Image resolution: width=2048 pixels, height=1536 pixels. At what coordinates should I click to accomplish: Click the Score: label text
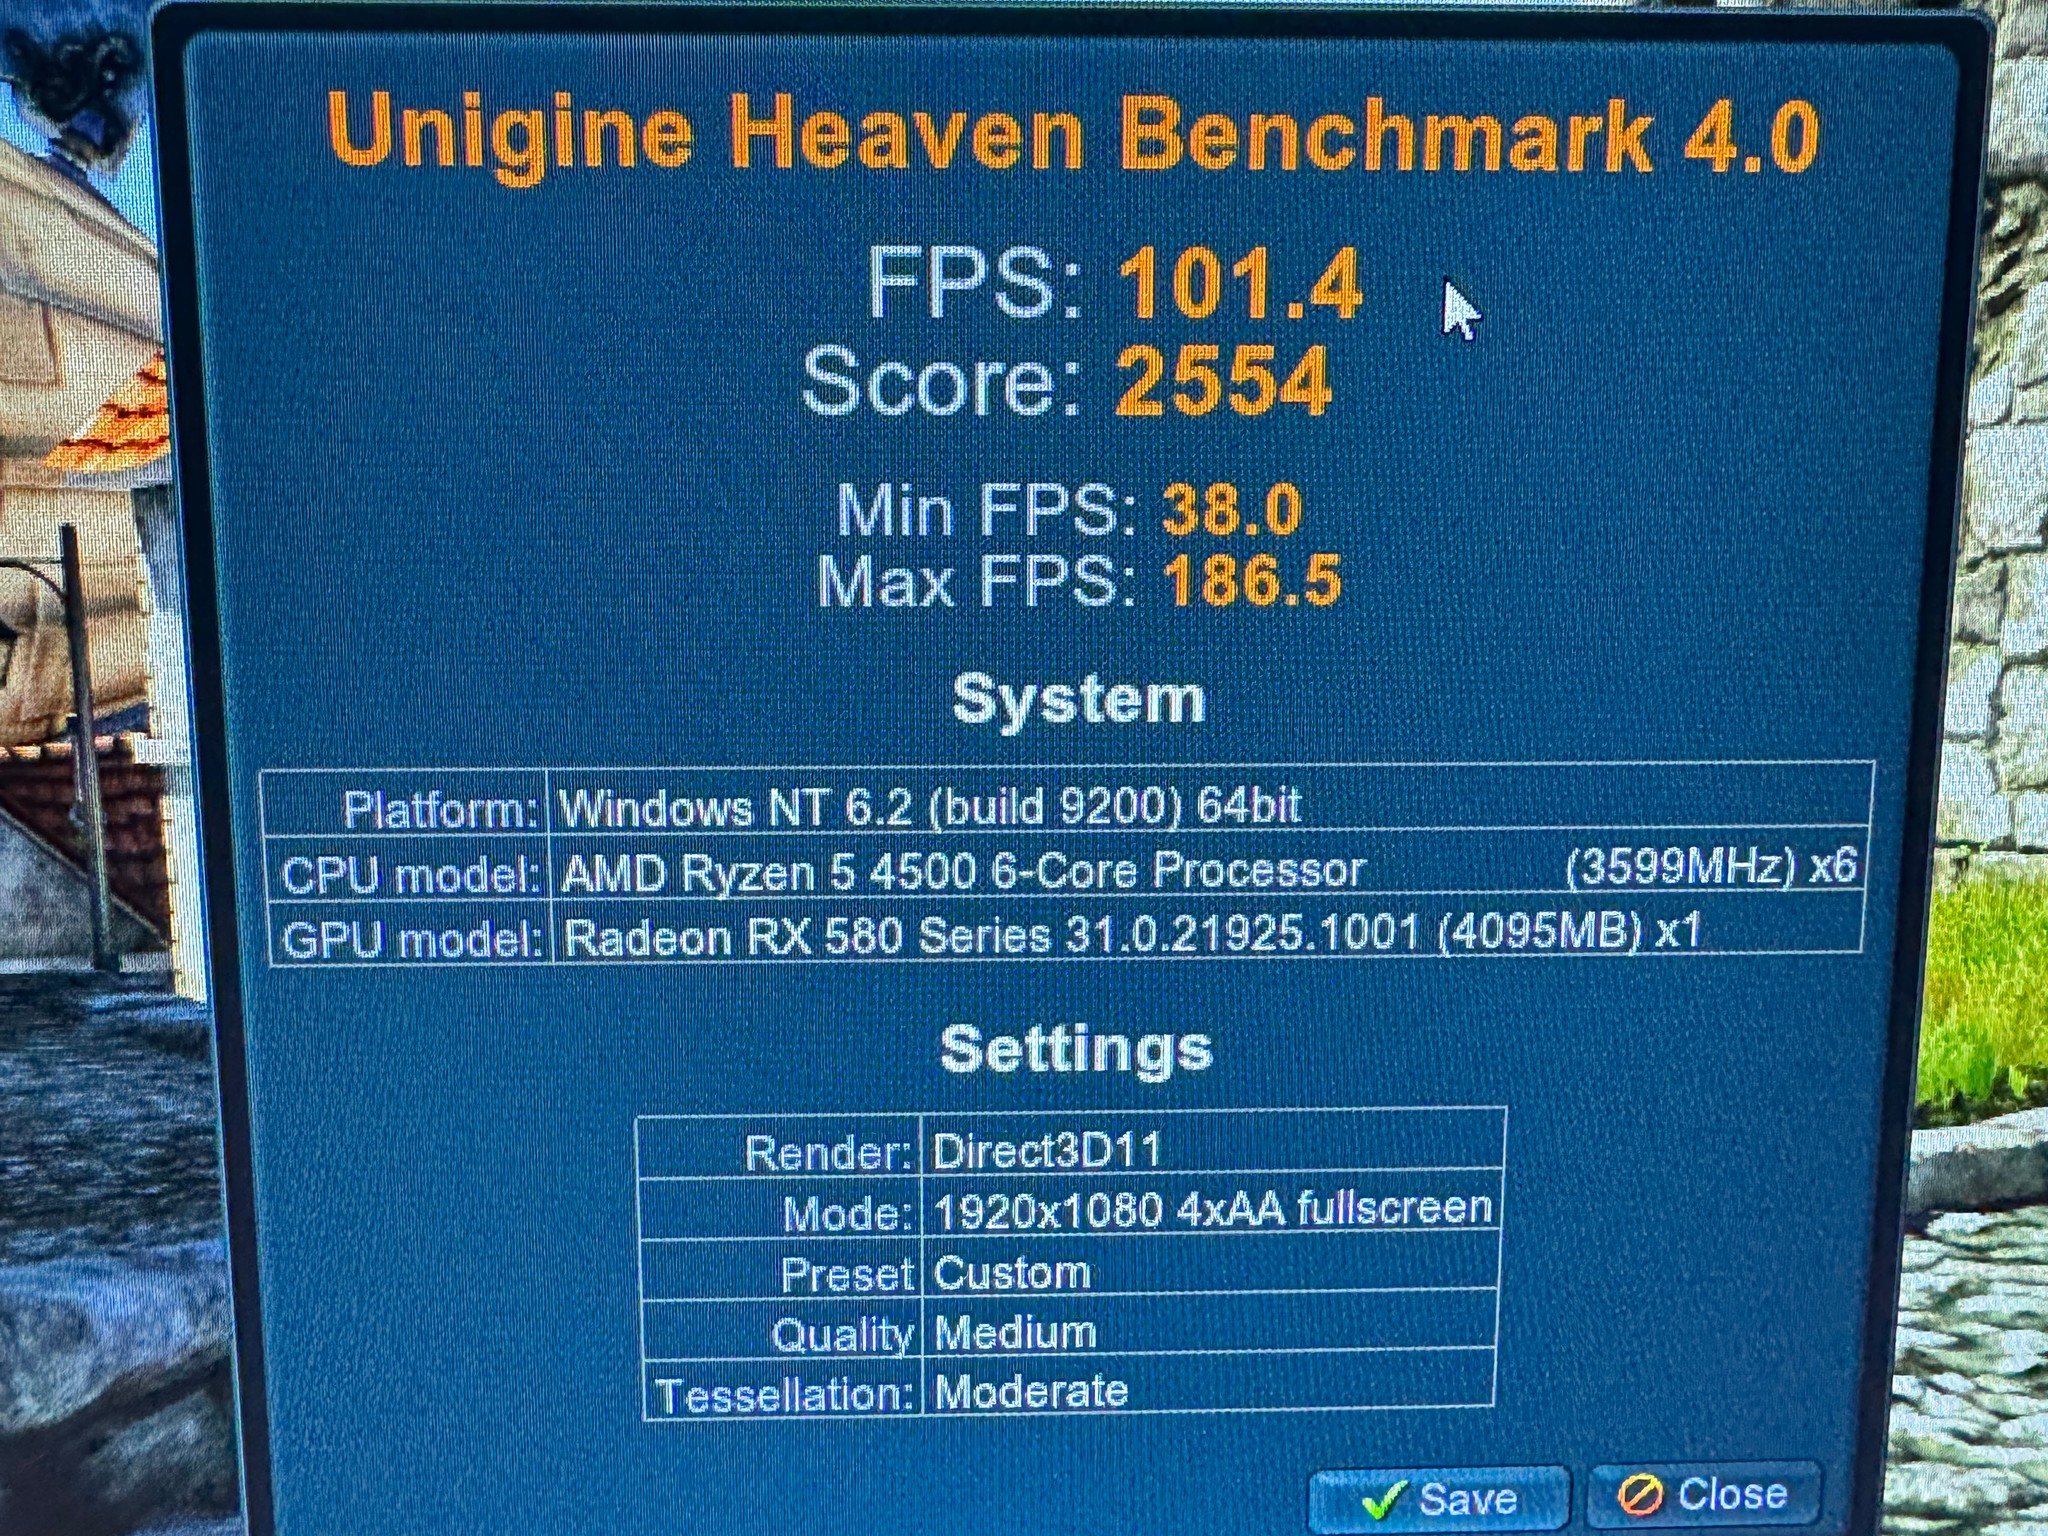(x=941, y=380)
